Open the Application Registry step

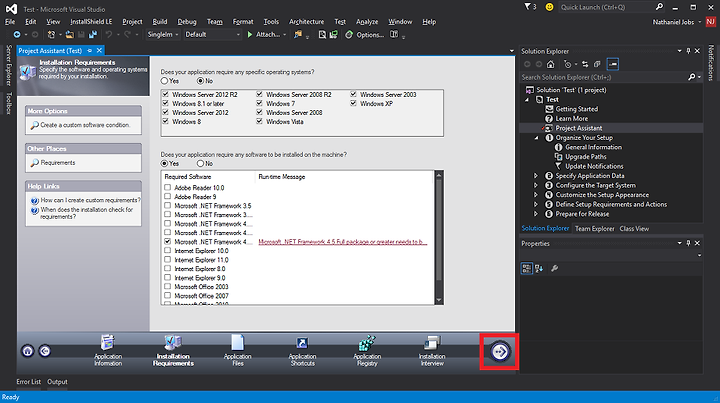coord(367,350)
